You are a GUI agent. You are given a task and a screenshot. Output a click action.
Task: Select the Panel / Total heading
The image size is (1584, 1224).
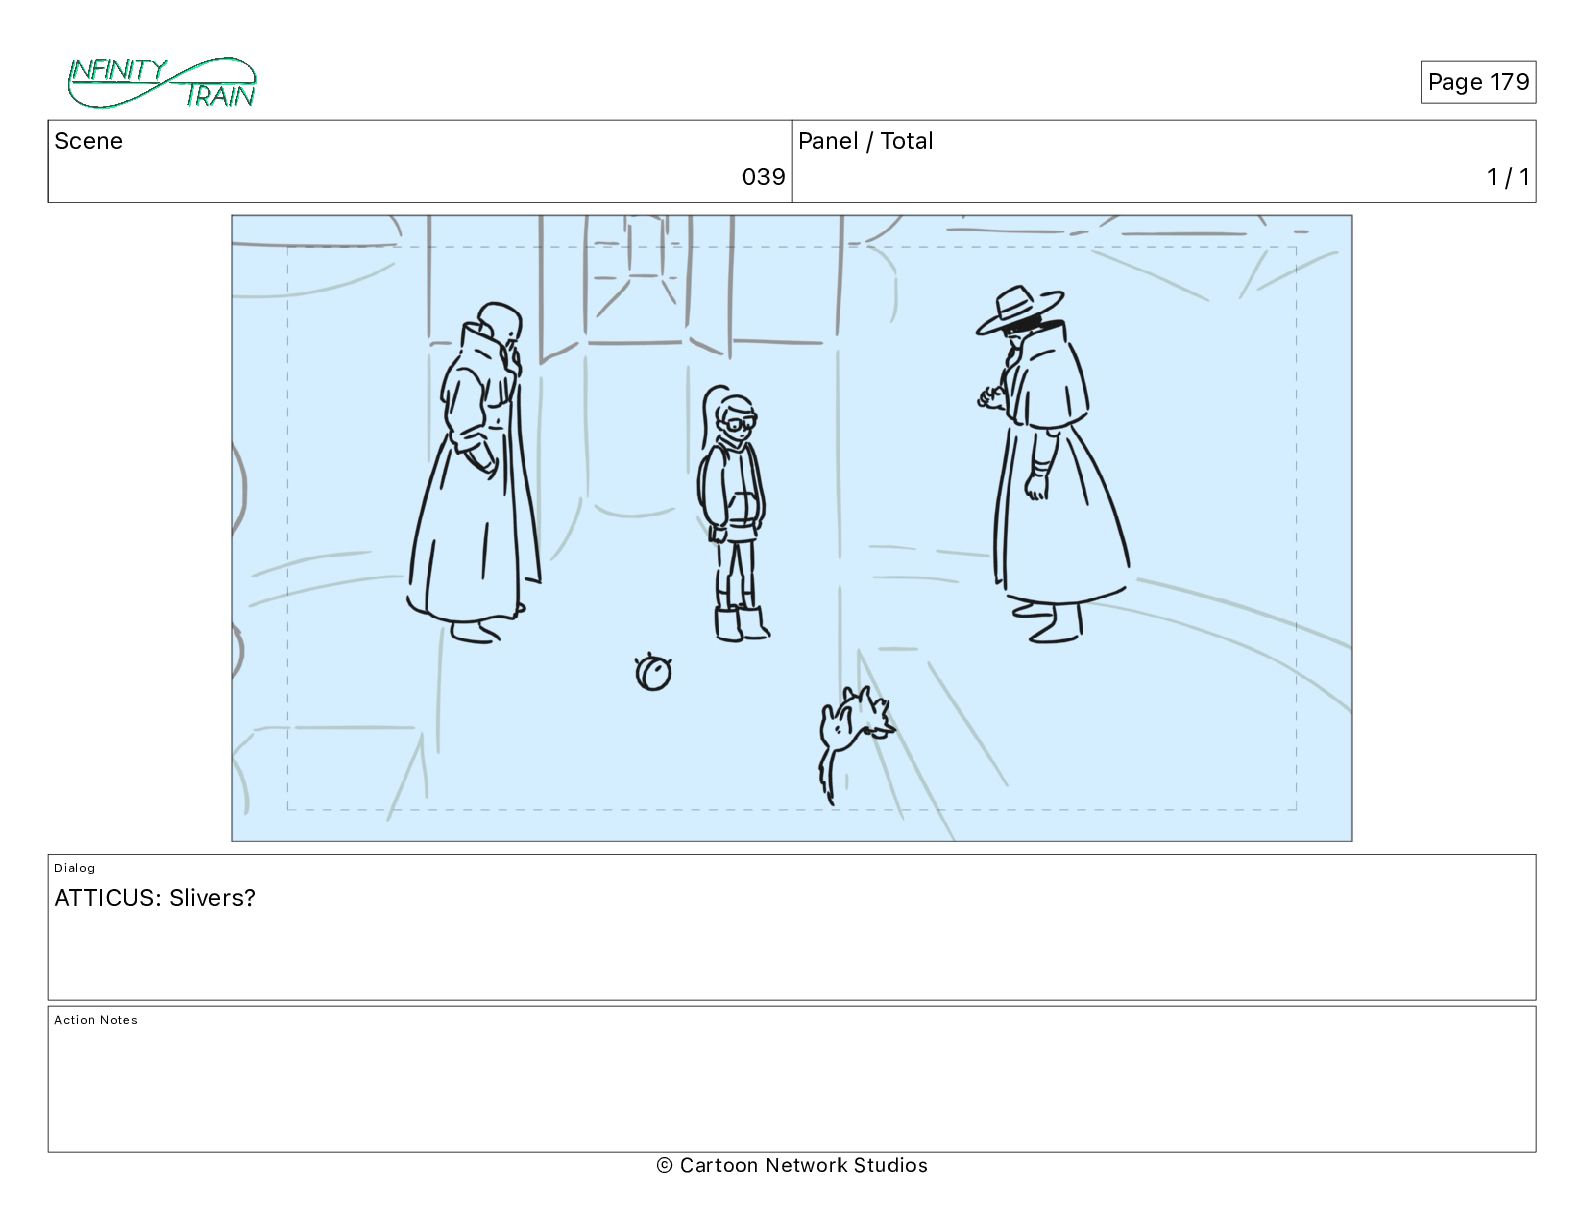[866, 141]
